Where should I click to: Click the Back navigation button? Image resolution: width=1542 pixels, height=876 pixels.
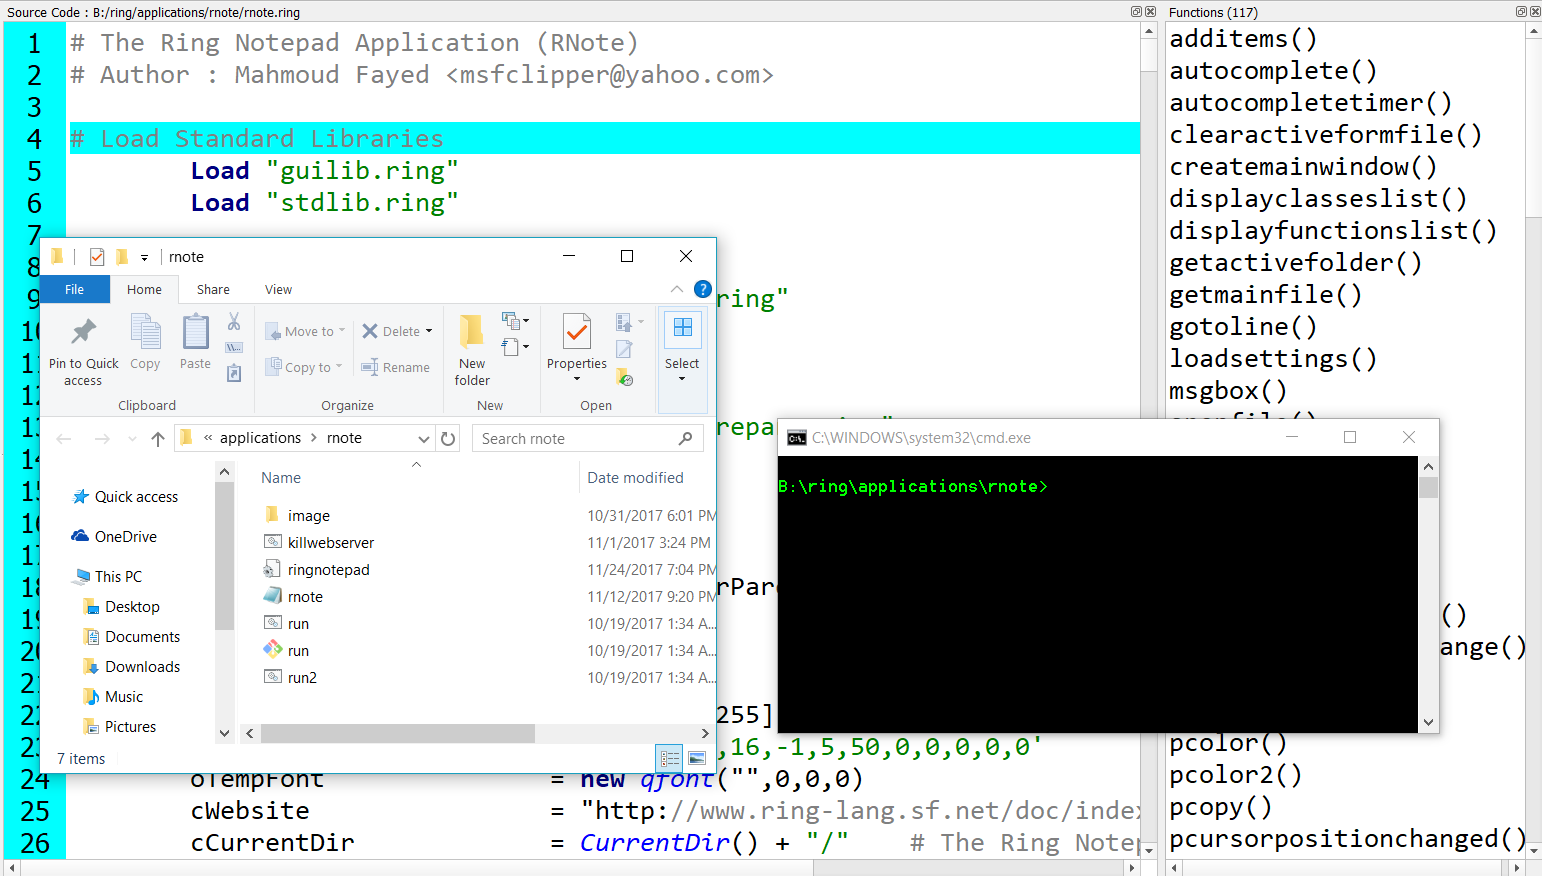[x=64, y=437]
